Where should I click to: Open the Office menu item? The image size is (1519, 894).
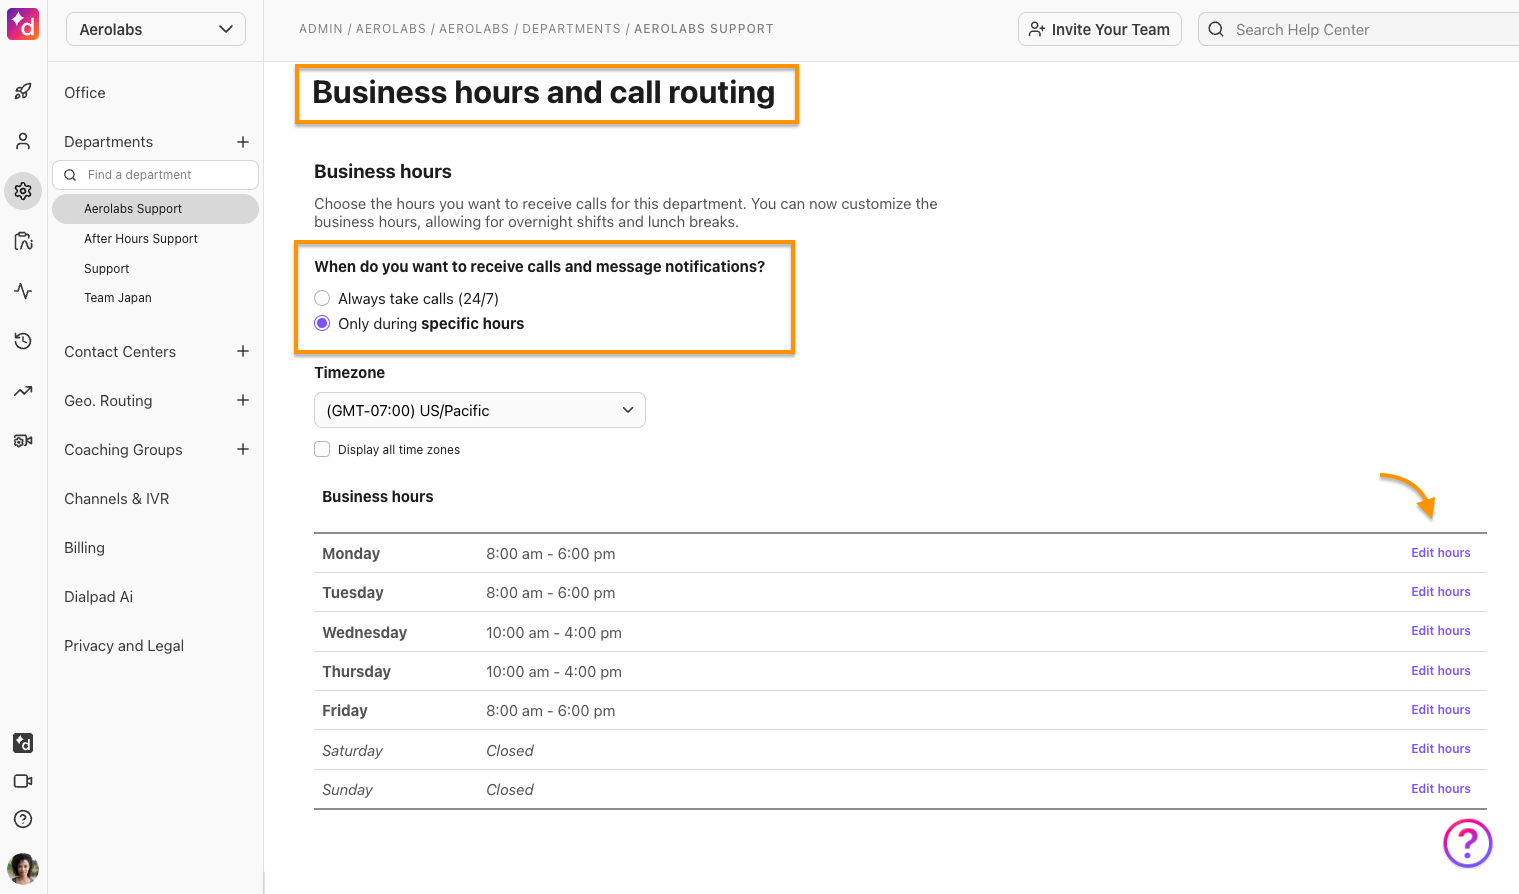point(85,92)
